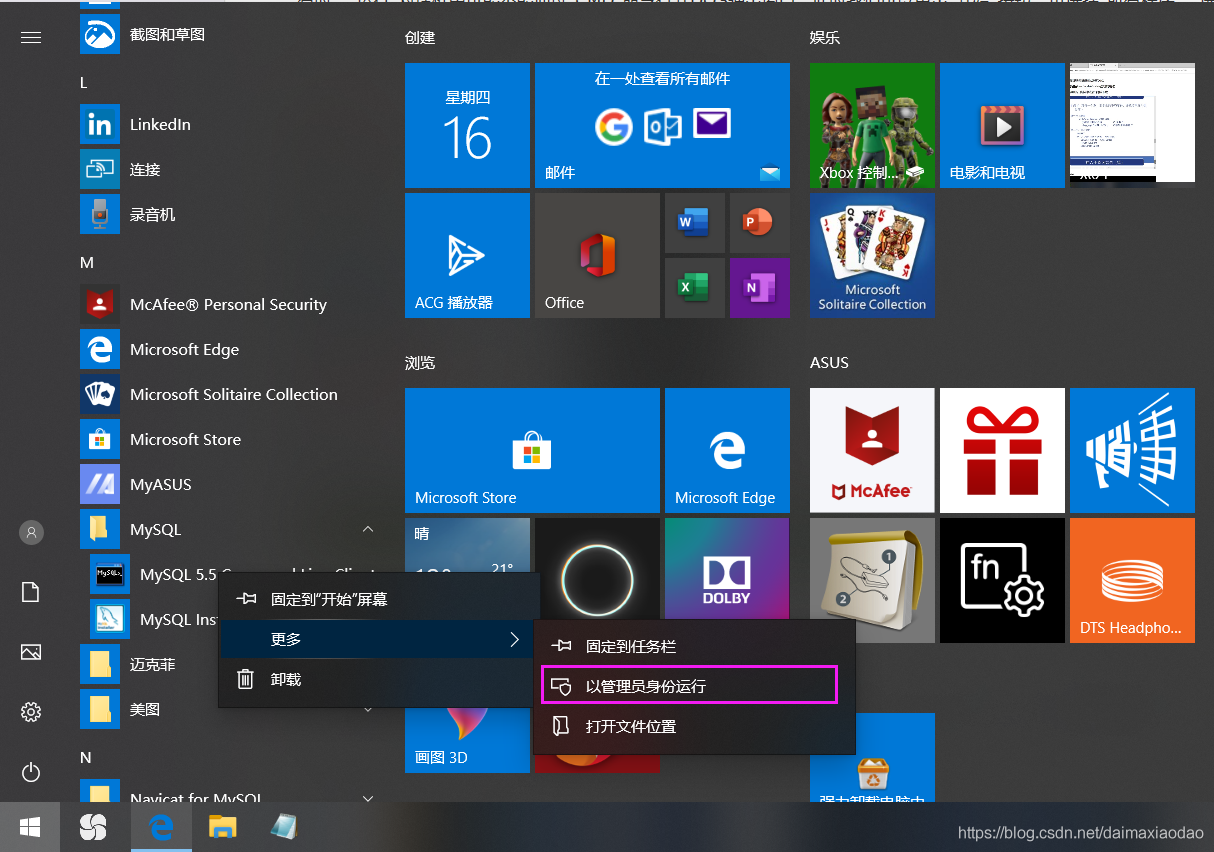
Task: Open the glowing circle (Cortana) tile
Action: 597,570
